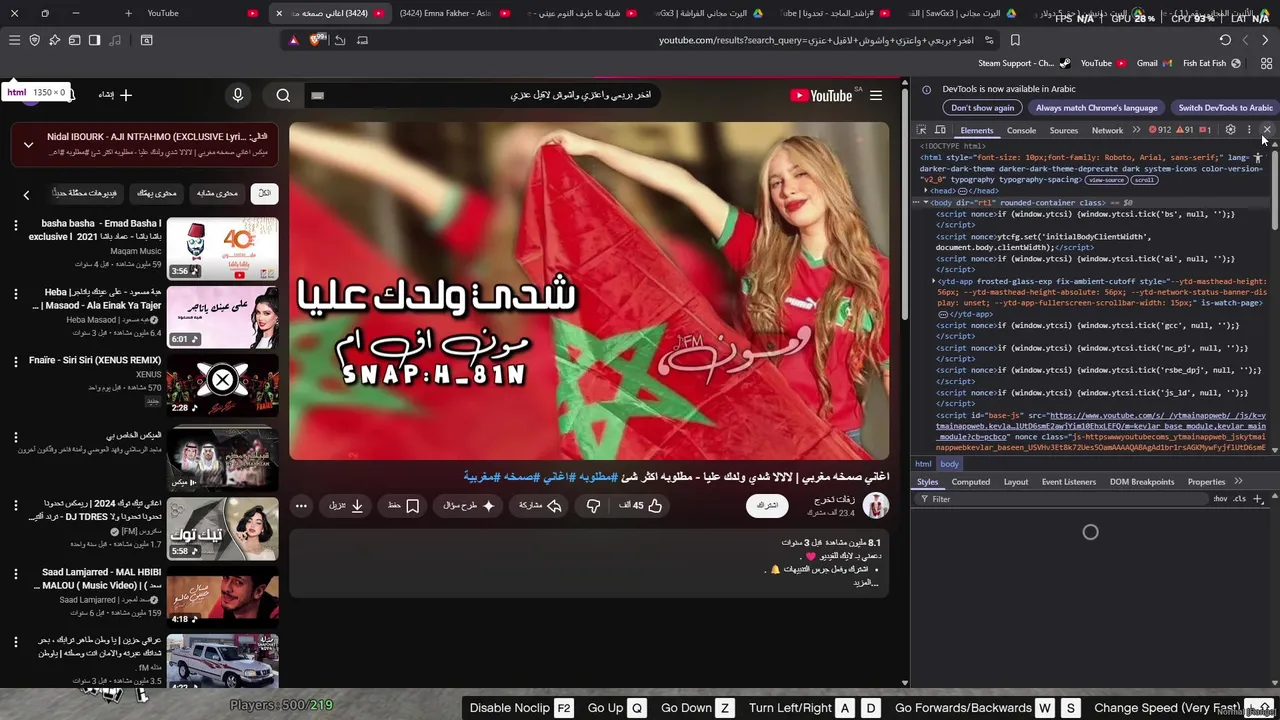Viewport: 1280px width, 720px height.
Task: Open the Properties tab in DevTools
Action: tap(1206, 482)
